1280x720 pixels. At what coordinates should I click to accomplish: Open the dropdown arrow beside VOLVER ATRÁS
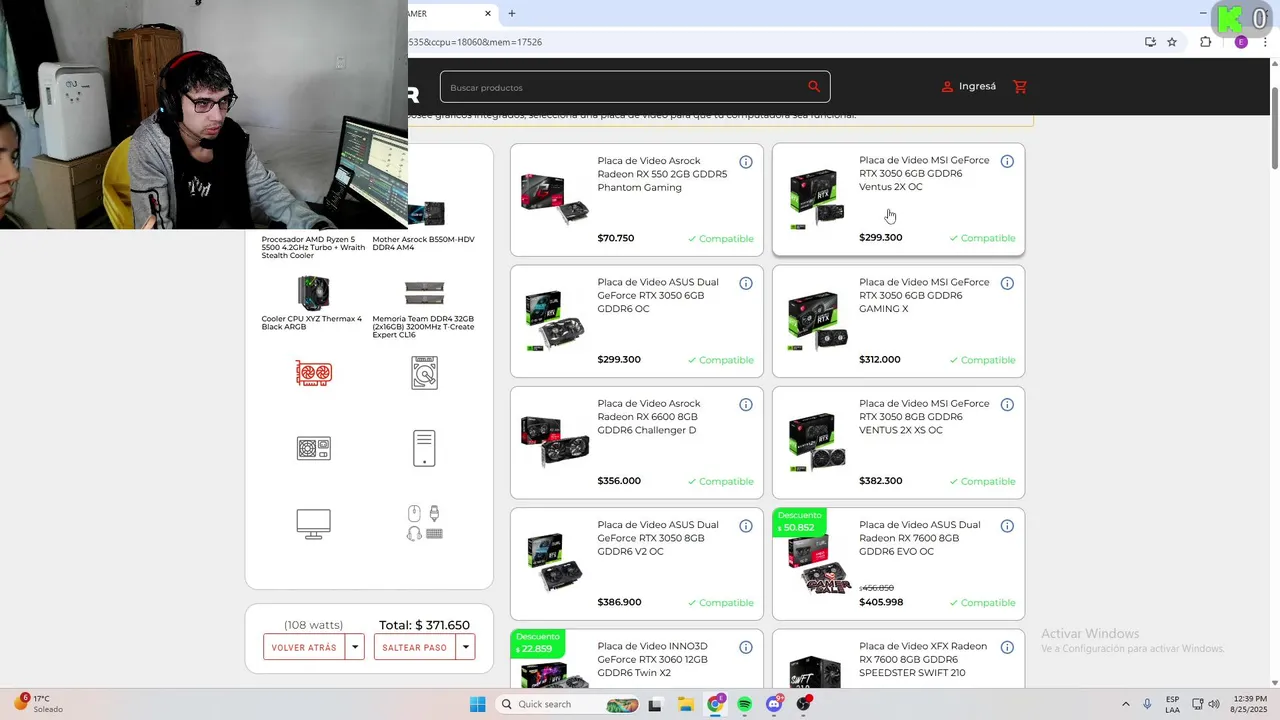coord(354,647)
